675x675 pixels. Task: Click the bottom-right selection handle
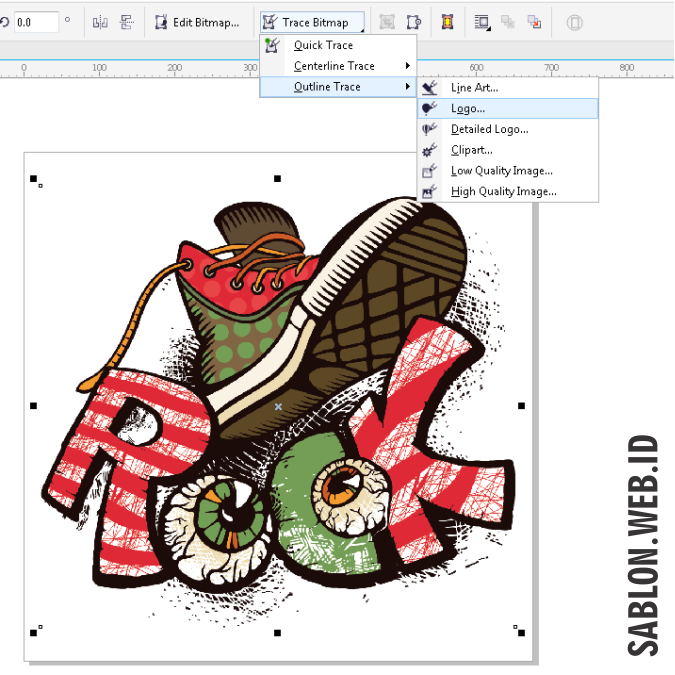pos(522,633)
